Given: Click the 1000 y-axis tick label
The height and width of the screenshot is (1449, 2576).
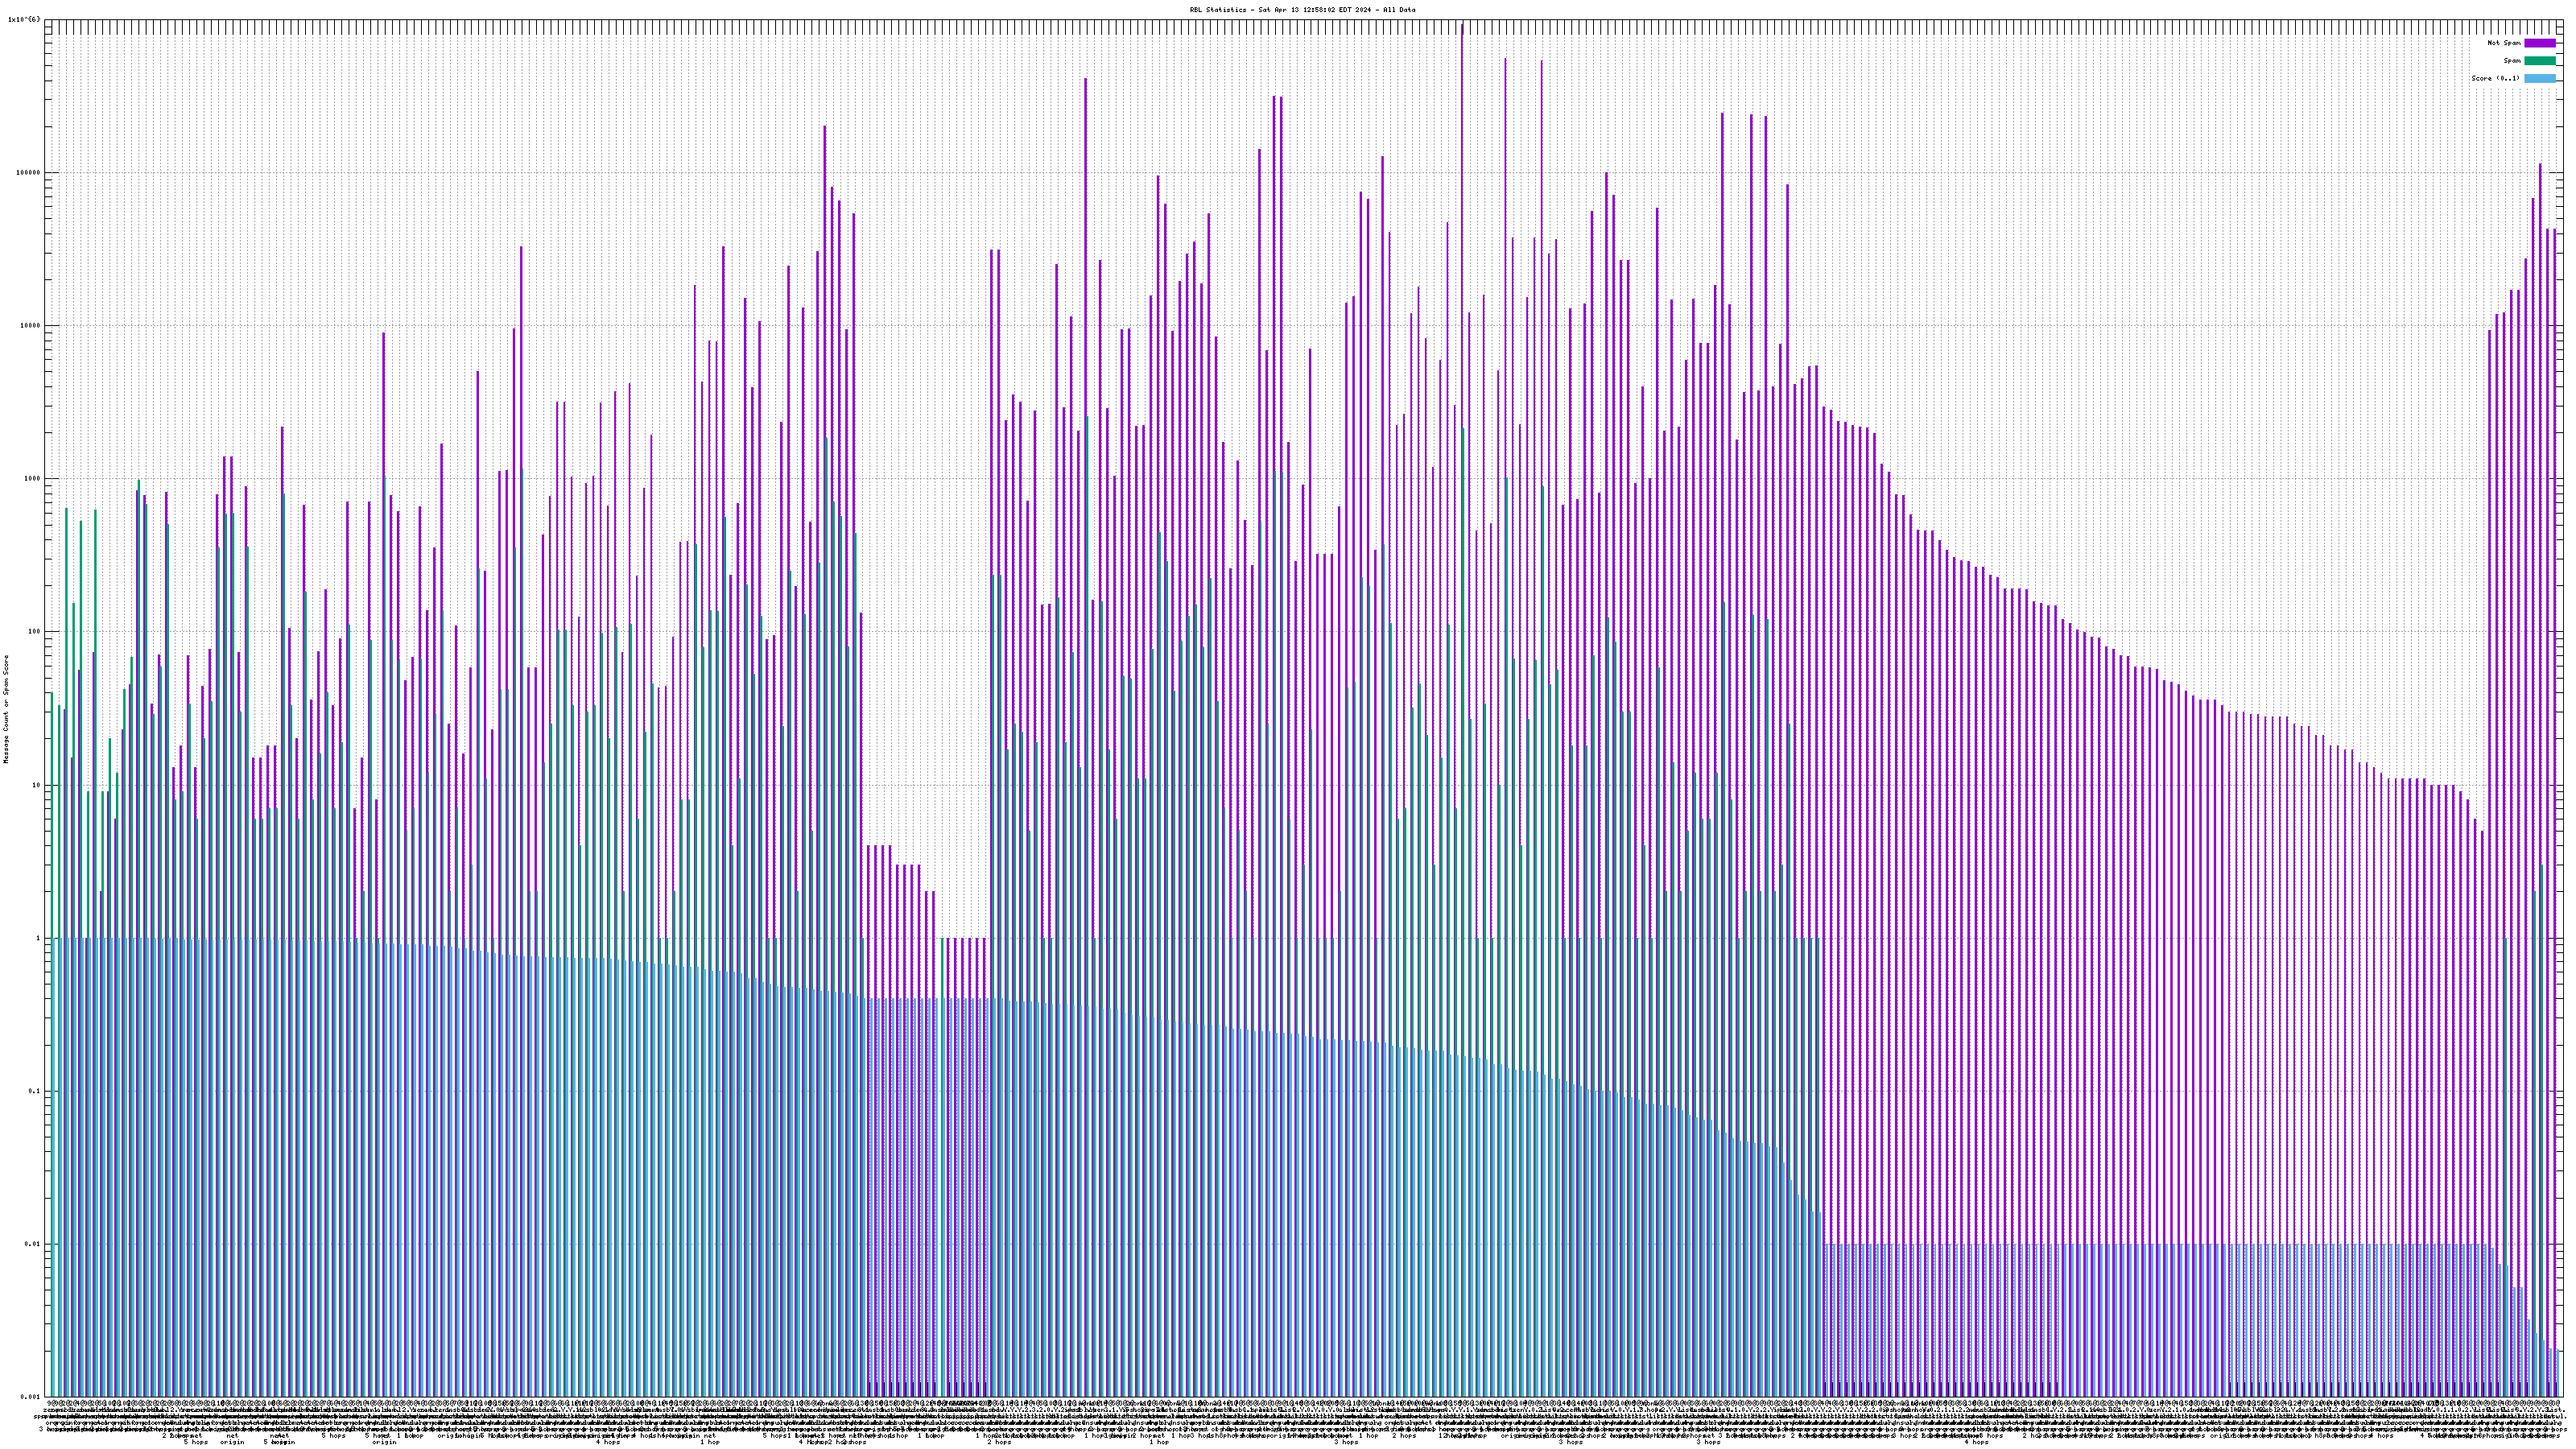Looking at the screenshot, I should [34, 478].
